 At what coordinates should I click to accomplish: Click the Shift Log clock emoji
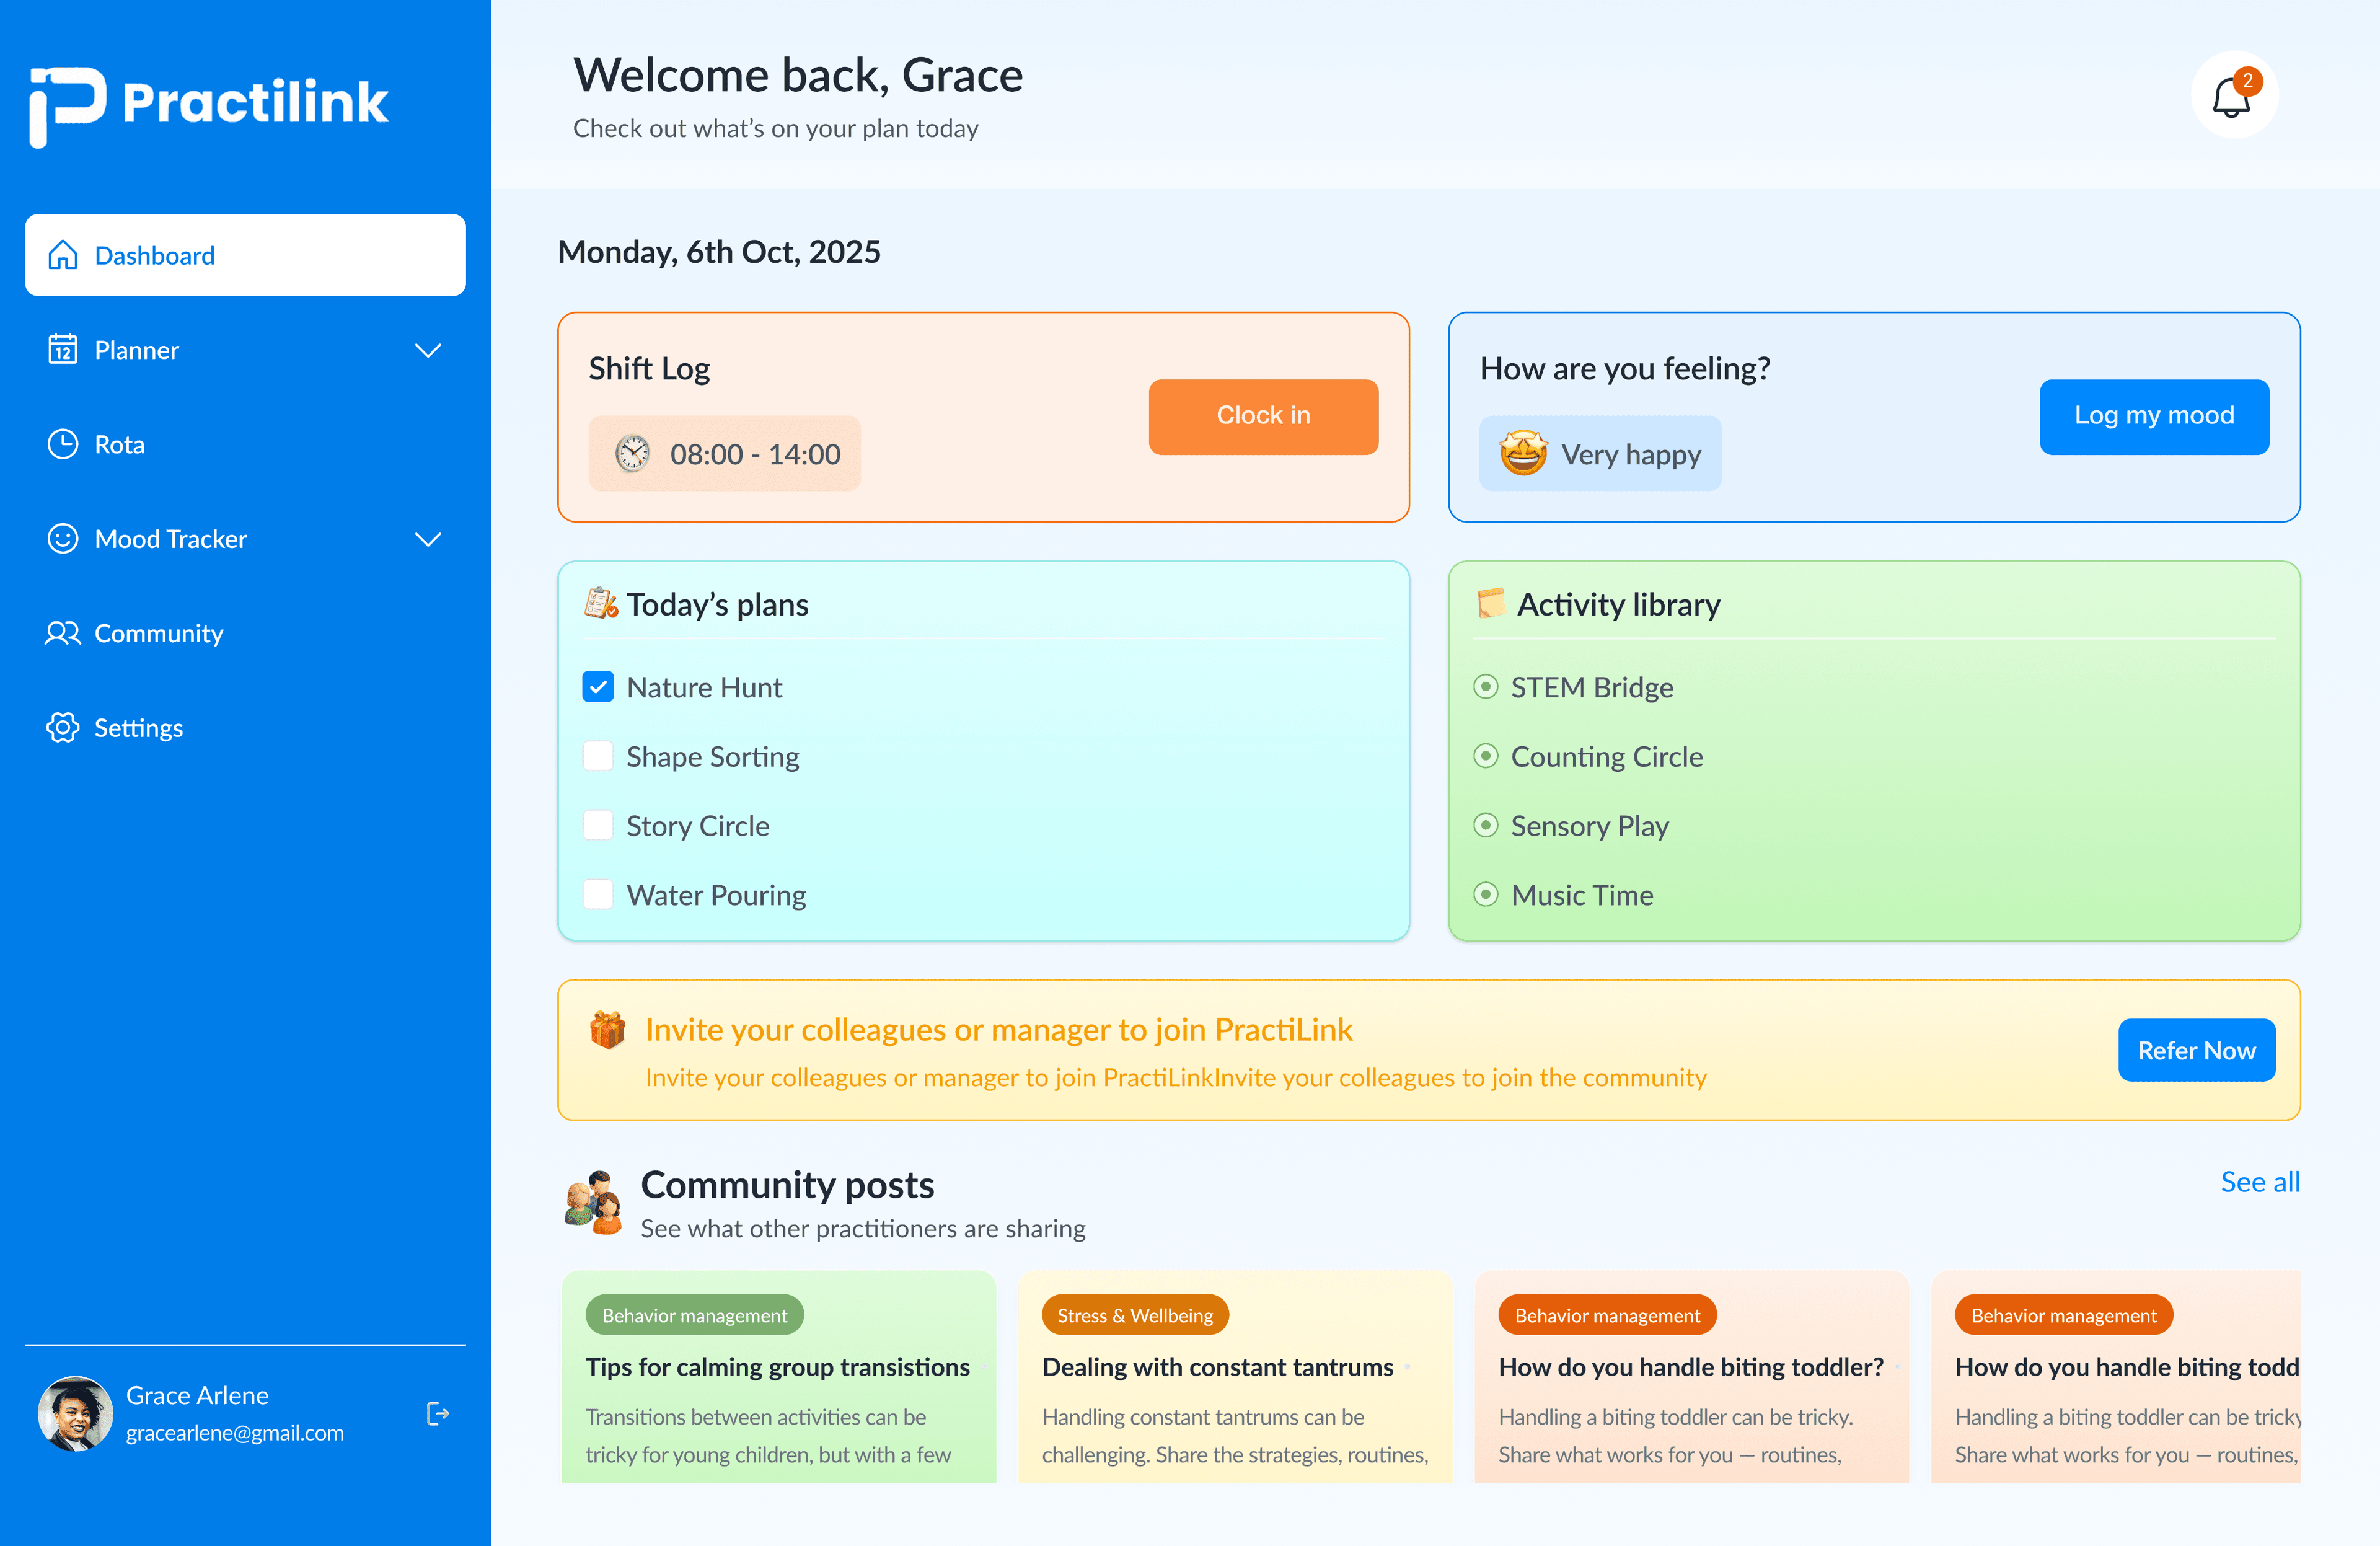tap(632, 453)
